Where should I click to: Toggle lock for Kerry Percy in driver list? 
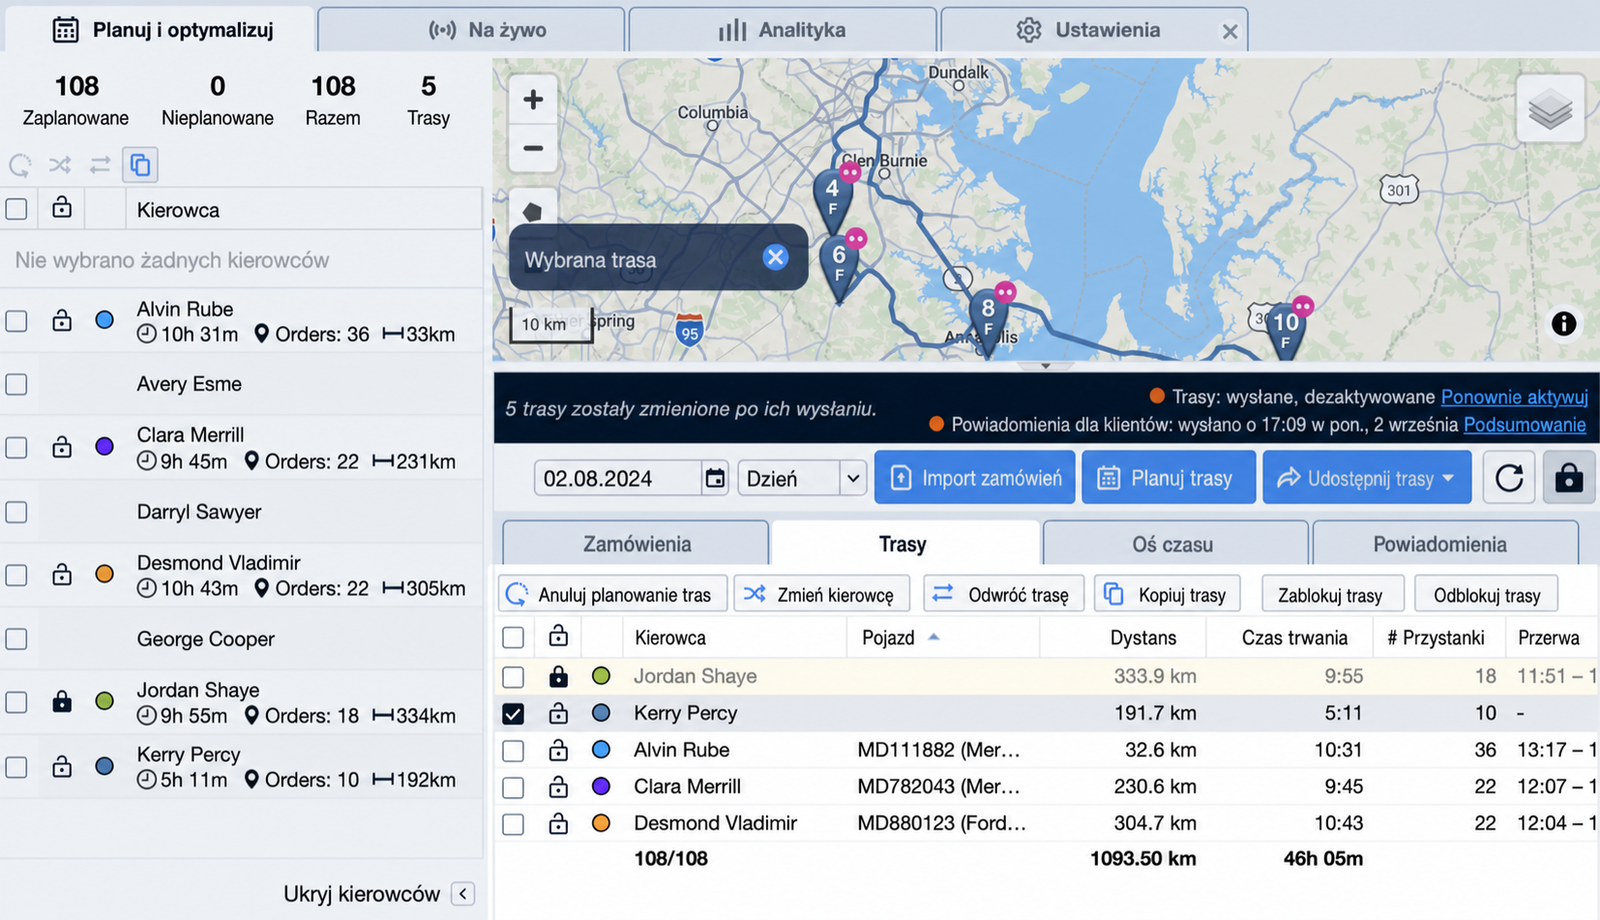coord(62,767)
